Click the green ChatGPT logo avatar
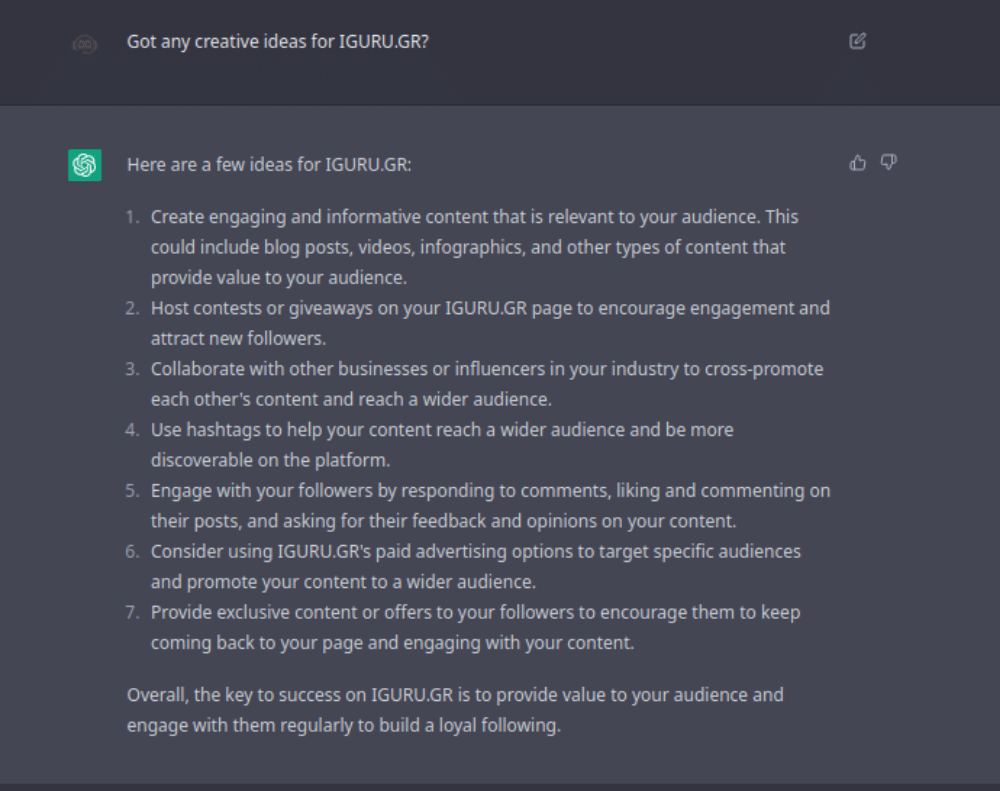 pos(85,165)
